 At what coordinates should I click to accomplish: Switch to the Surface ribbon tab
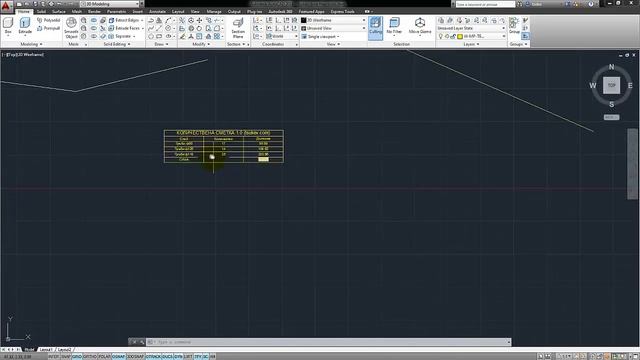[59, 11]
